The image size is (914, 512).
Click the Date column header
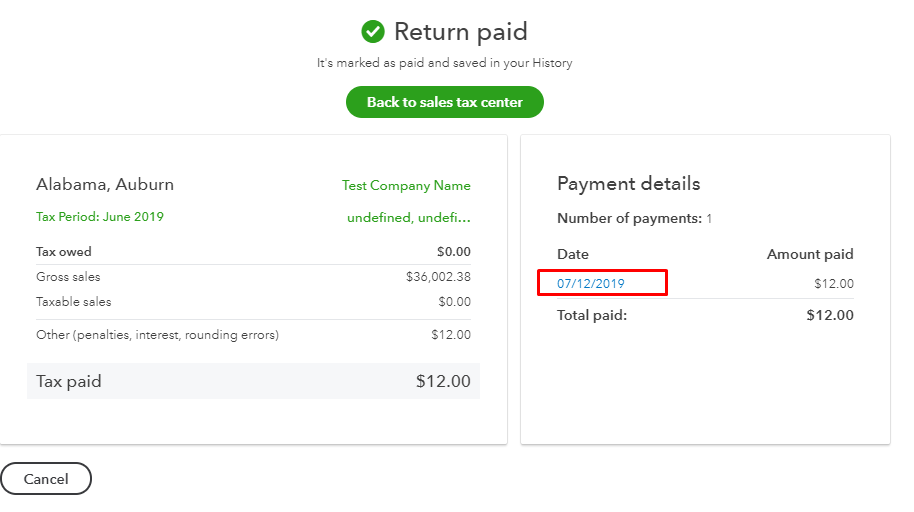click(x=573, y=255)
